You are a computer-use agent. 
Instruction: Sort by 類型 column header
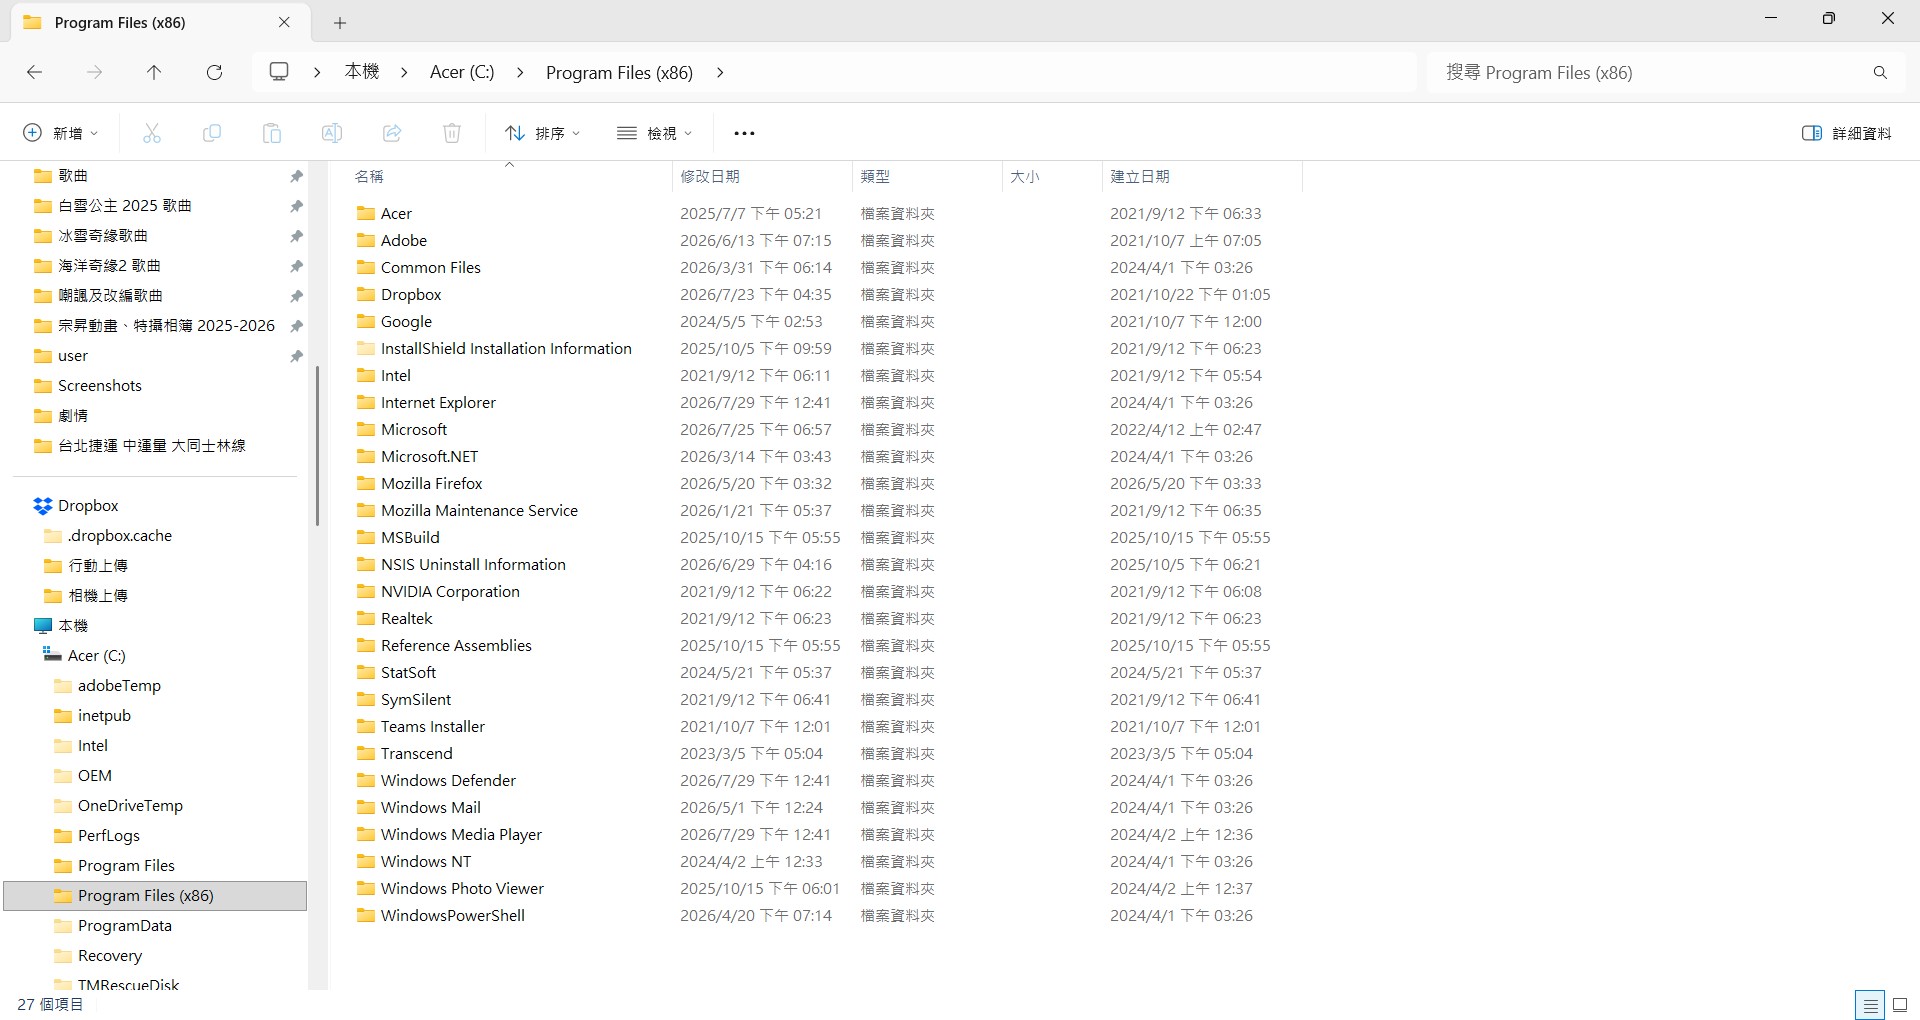927,176
